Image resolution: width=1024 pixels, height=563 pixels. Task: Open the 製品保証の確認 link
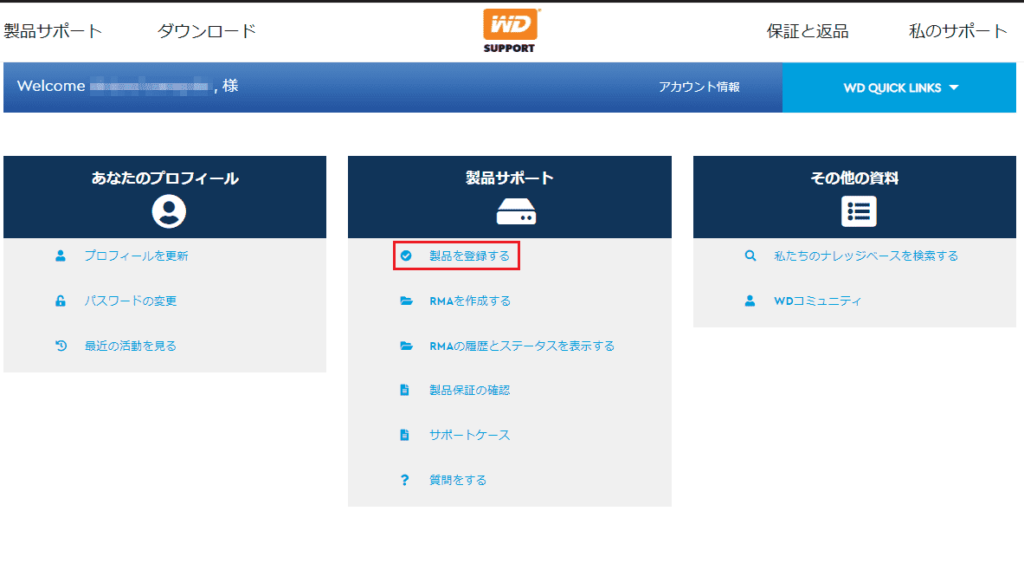click(x=470, y=390)
